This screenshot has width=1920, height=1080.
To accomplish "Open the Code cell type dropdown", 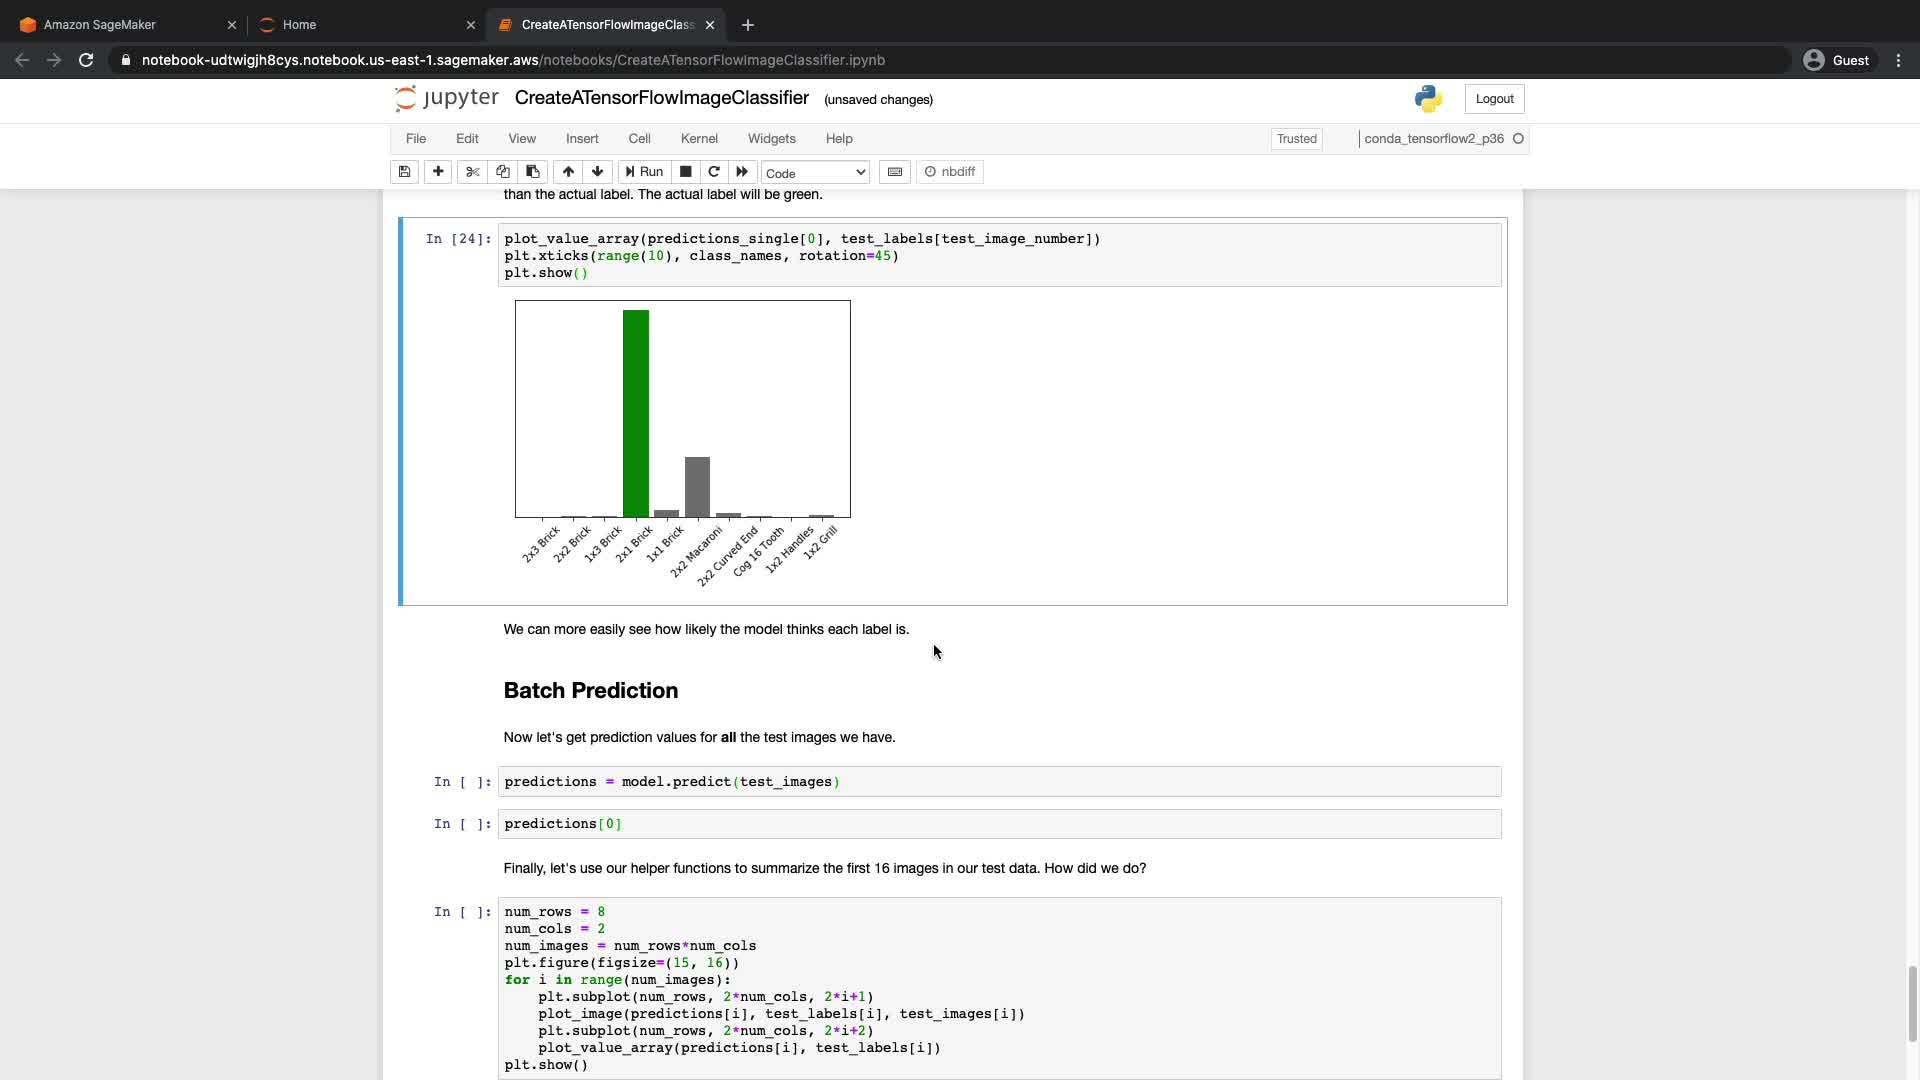I will pyautogui.click(x=815, y=173).
